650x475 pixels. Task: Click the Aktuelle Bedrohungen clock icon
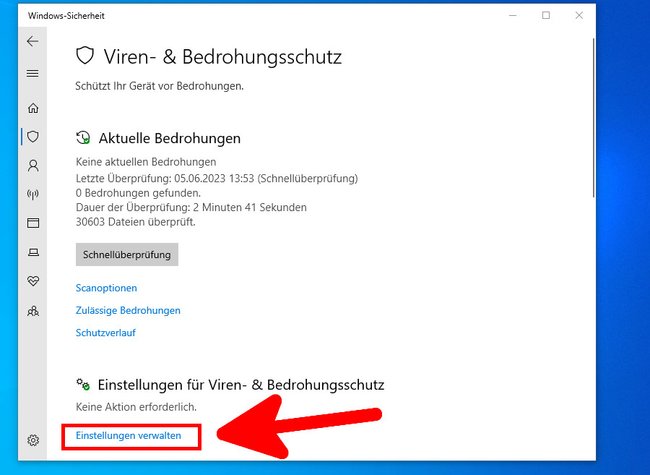[x=83, y=137]
